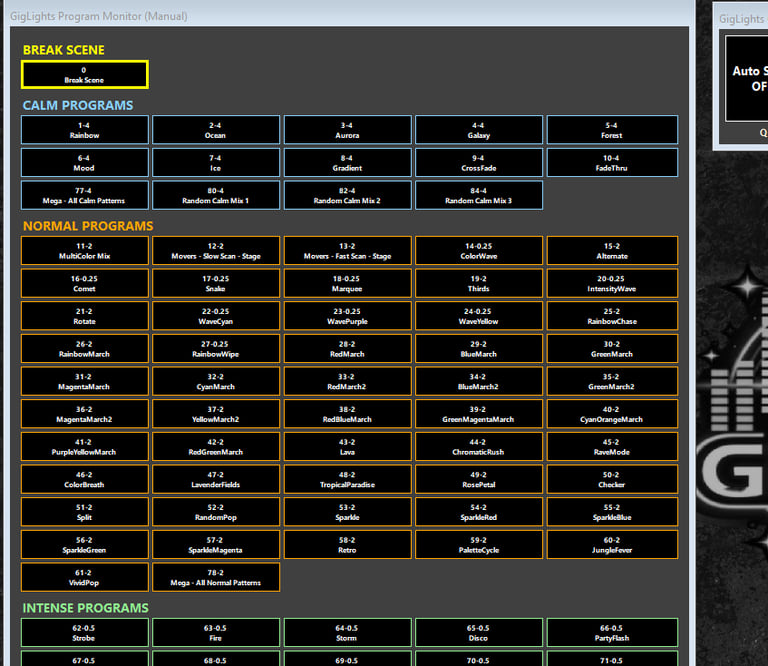Select the 9-4 CrossFade program

point(479,163)
